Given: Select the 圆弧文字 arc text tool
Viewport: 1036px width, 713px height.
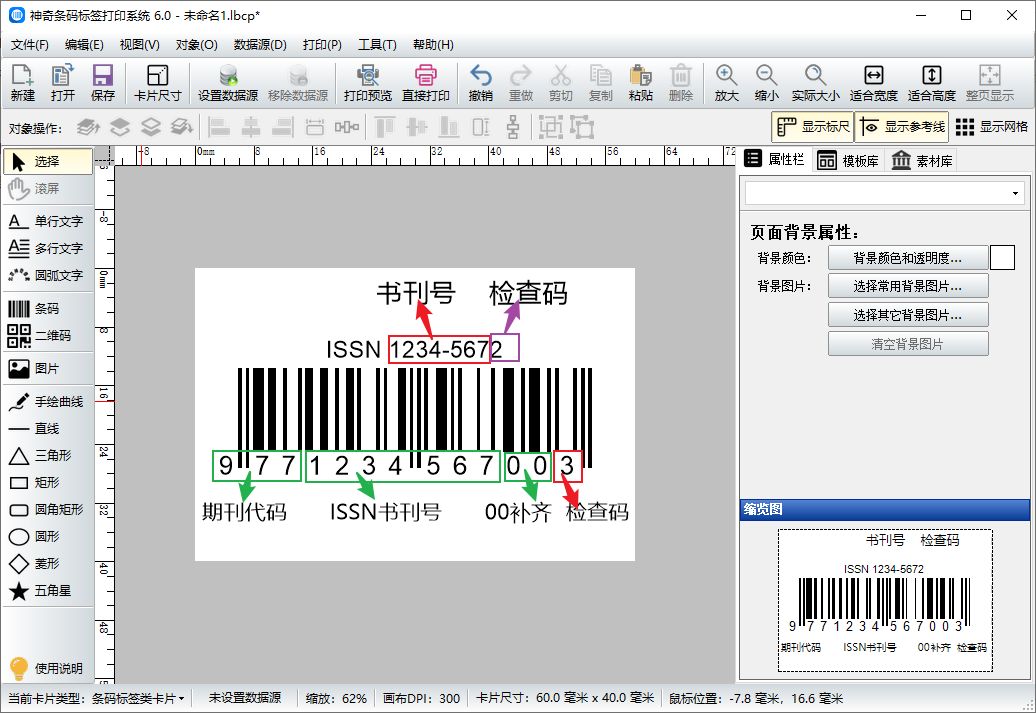Looking at the screenshot, I should pyautogui.click(x=47, y=276).
